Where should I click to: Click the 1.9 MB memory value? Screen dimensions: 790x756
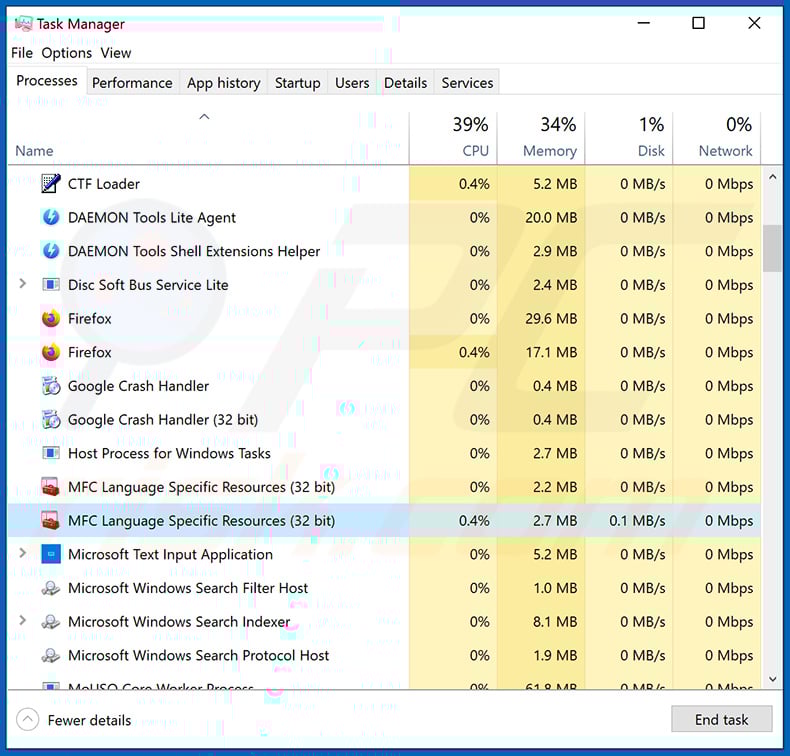(555, 655)
